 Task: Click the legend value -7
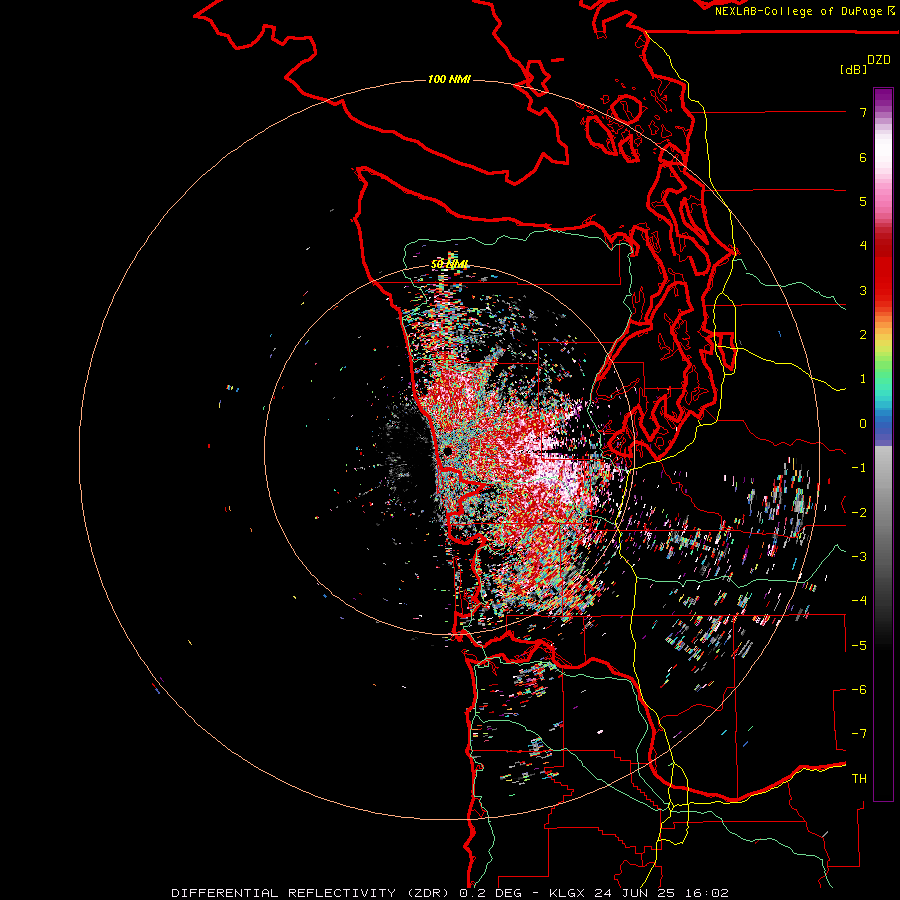tap(859, 734)
